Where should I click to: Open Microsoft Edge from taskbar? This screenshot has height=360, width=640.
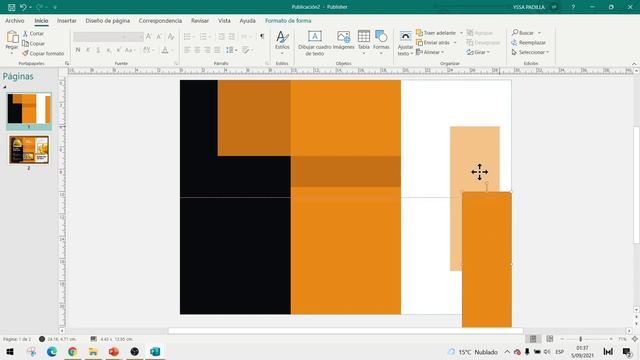[52, 351]
